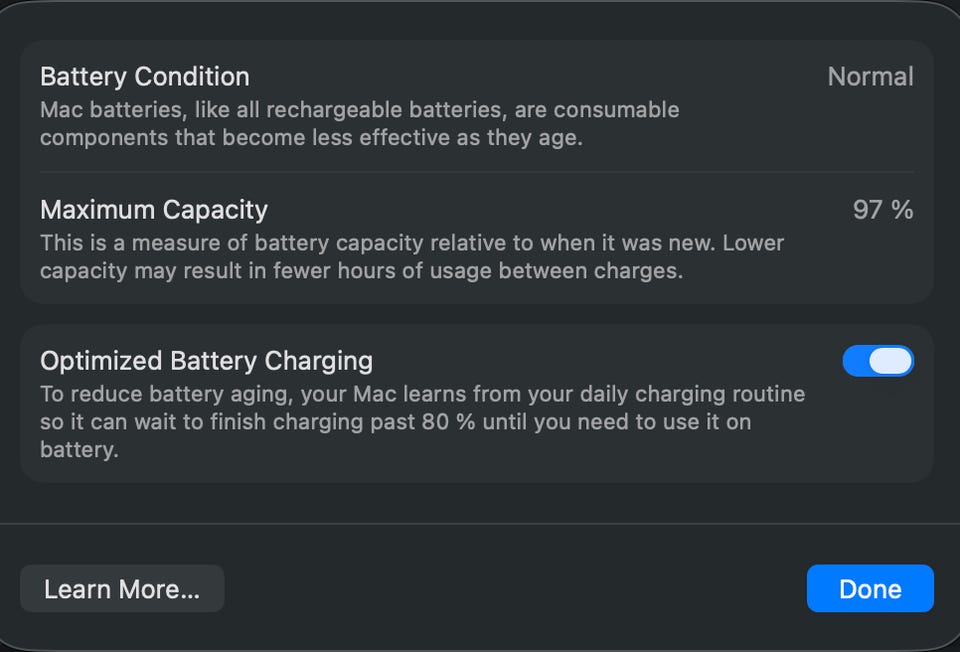Click the Optimized Battery Charging title
This screenshot has height=652, width=960.
206,360
